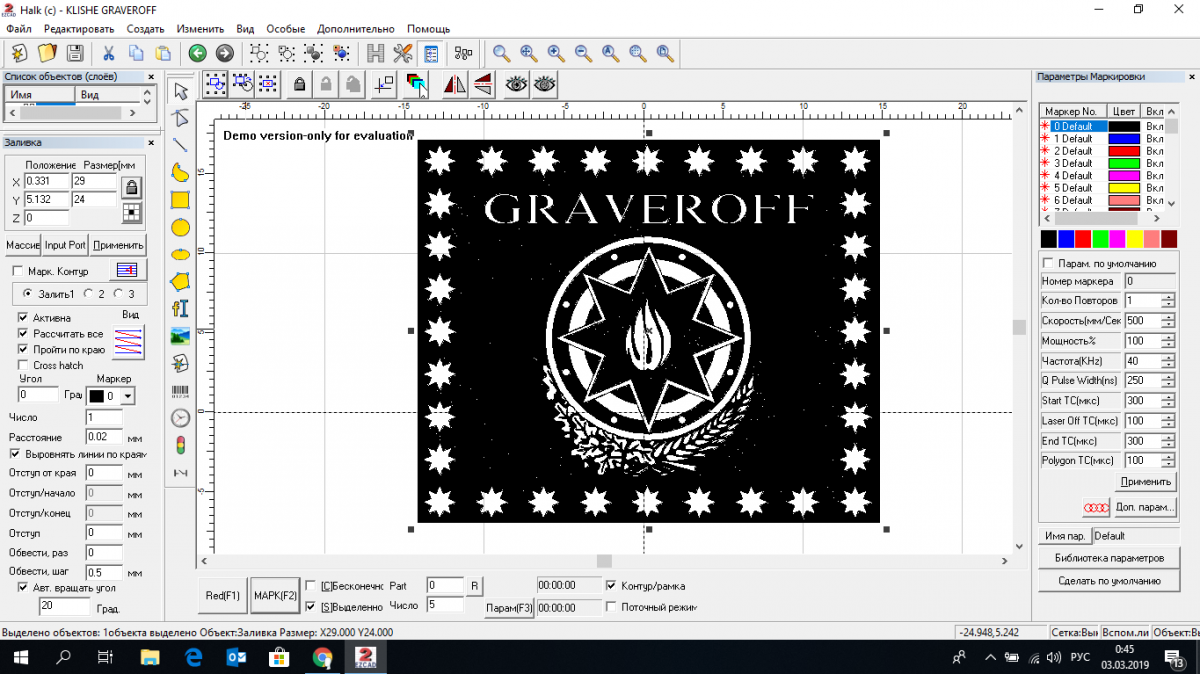1200x674 pixels.
Task: Select the rectangle drawing tool
Action: coord(181,199)
